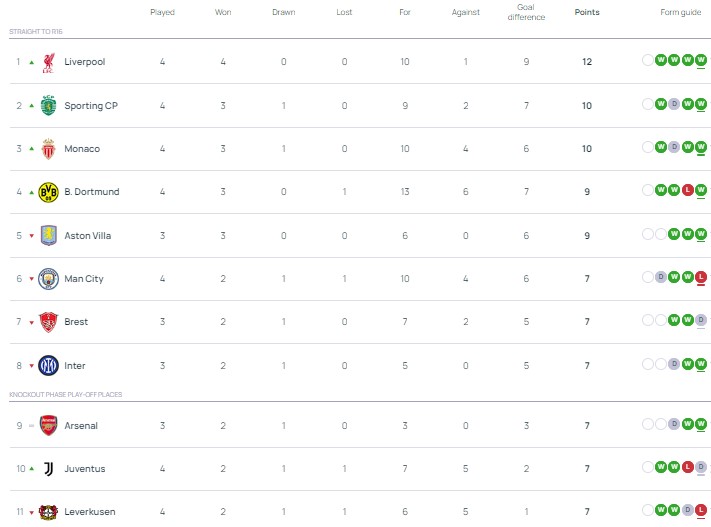Open the Arsenal team name link
711x527 pixels.
point(81,426)
